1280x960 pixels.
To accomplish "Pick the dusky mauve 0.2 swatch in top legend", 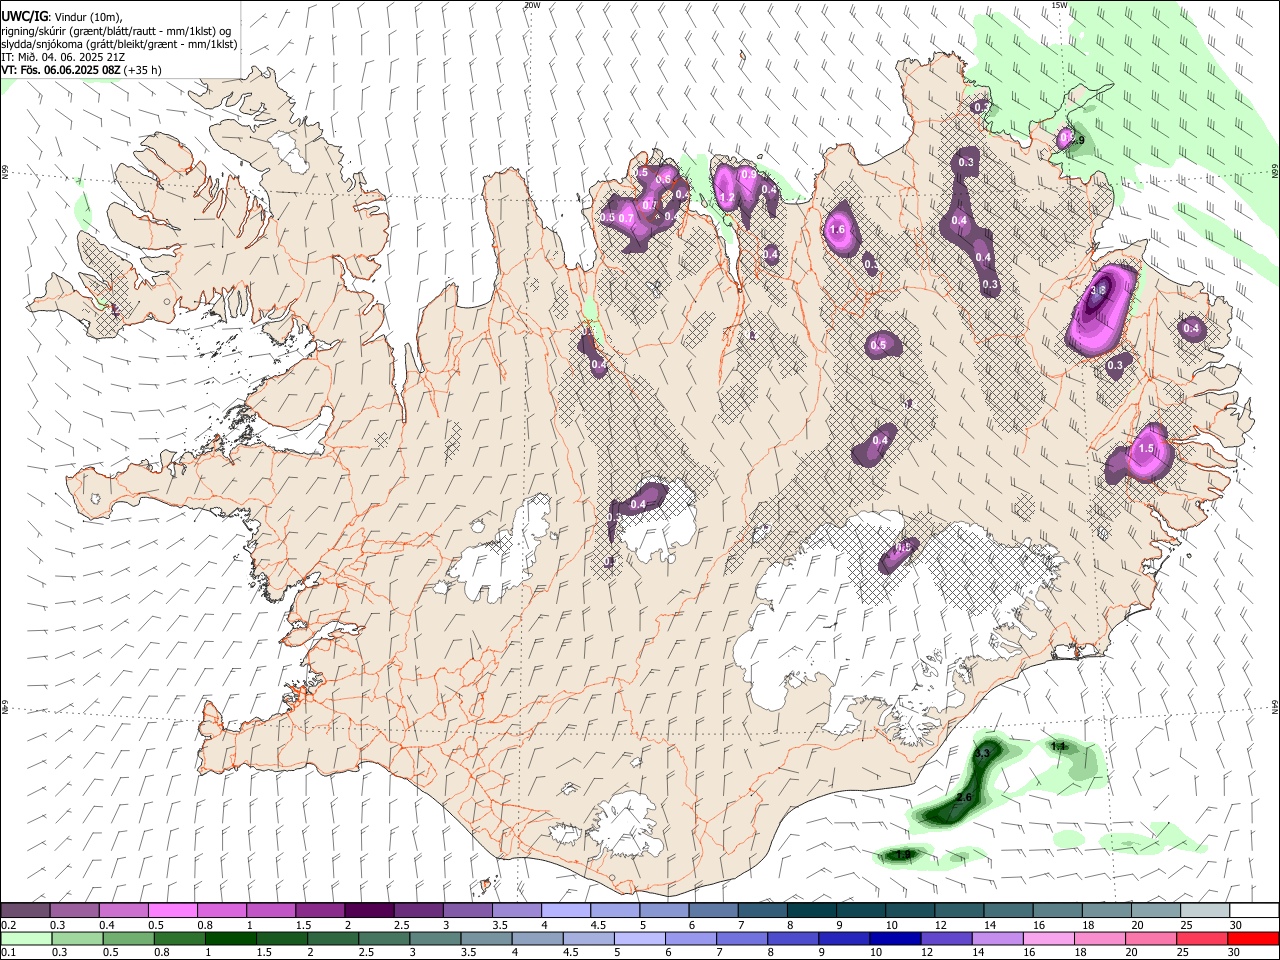I will coord(26,910).
